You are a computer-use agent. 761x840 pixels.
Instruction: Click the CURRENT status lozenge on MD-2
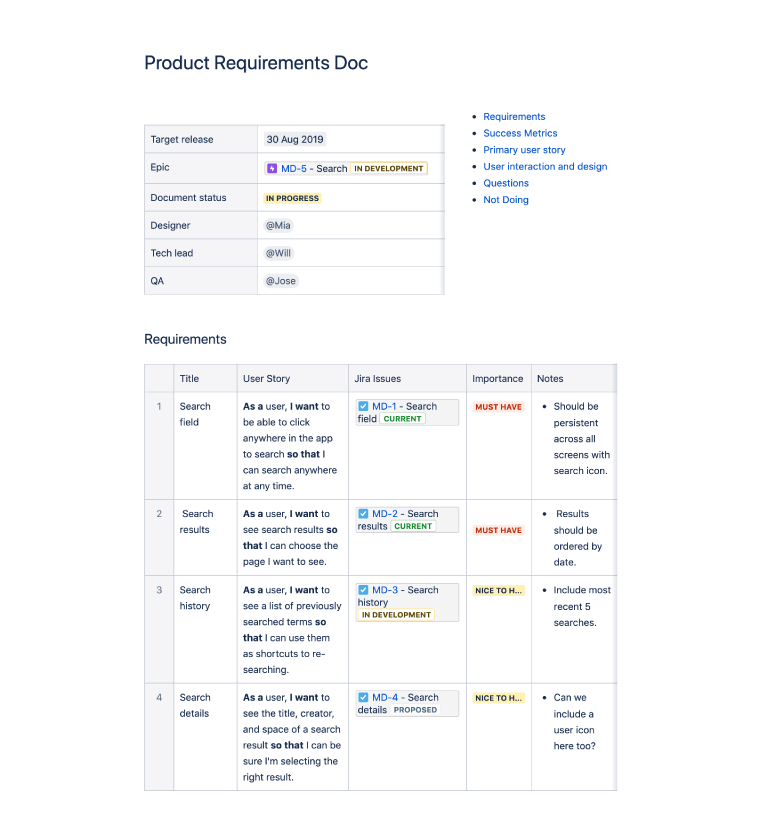pos(413,525)
